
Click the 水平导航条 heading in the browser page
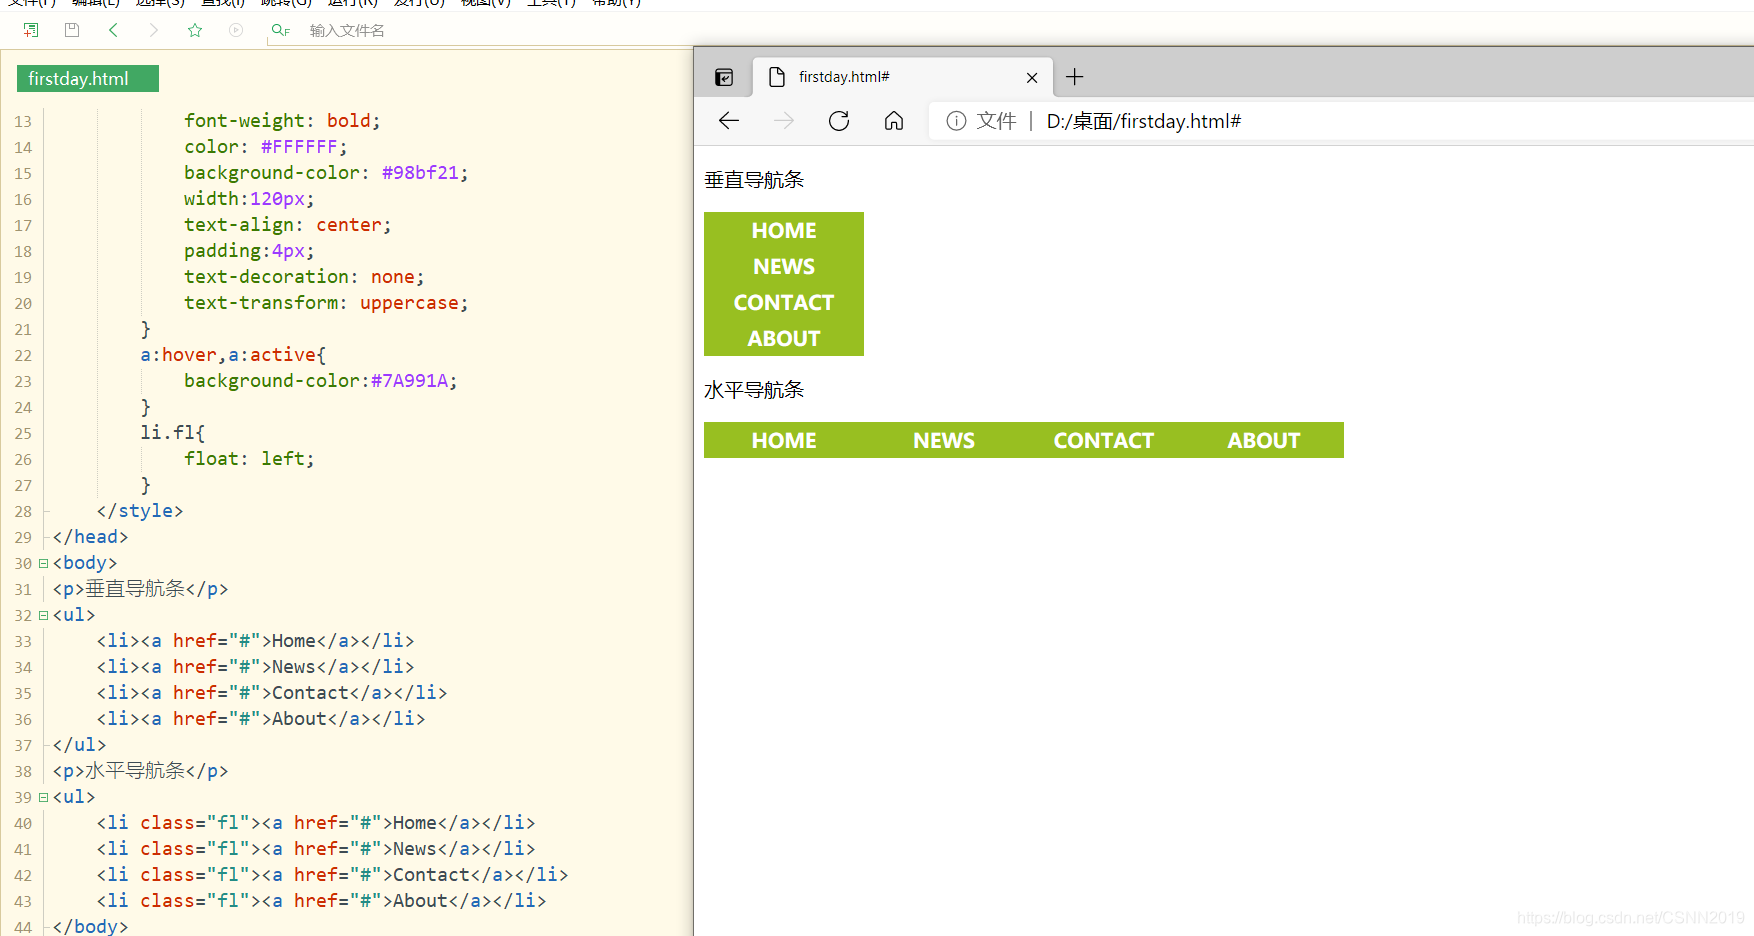[x=754, y=390]
